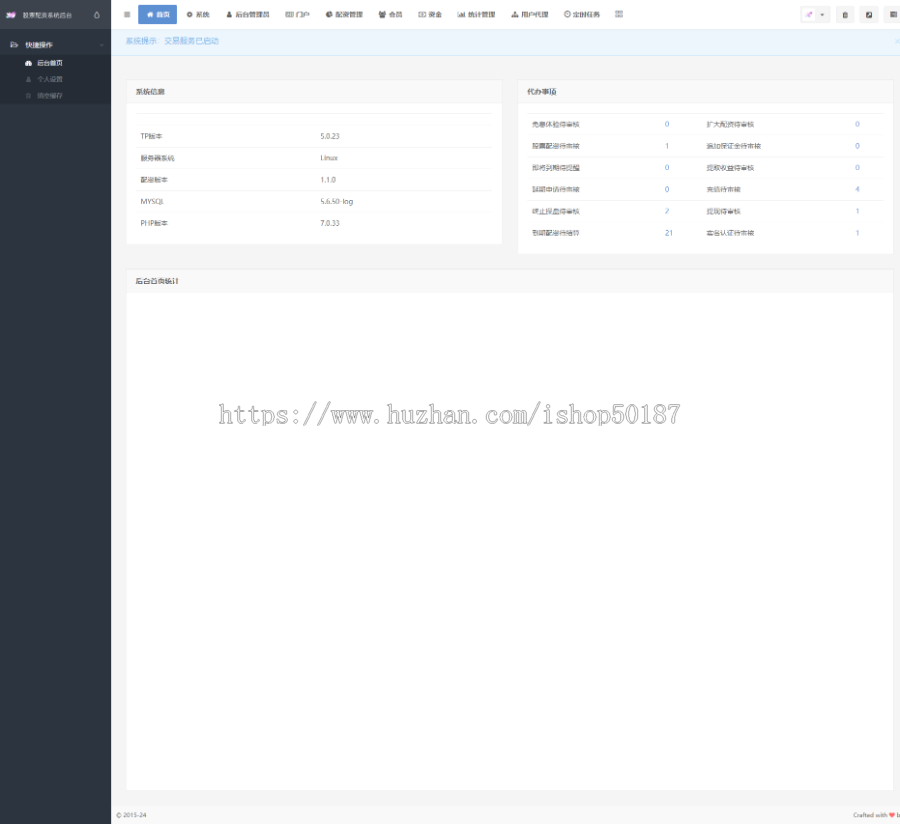
Task: Click the 配资版本 value 1.1.0
Action: click(x=328, y=180)
